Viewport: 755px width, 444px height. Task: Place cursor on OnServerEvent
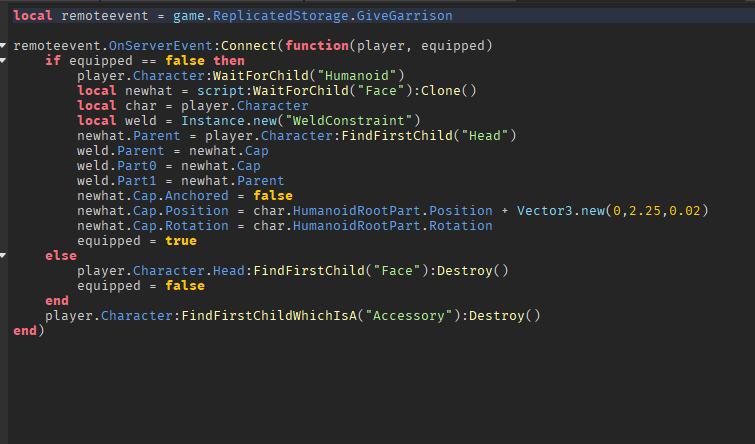(x=160, y=46)
